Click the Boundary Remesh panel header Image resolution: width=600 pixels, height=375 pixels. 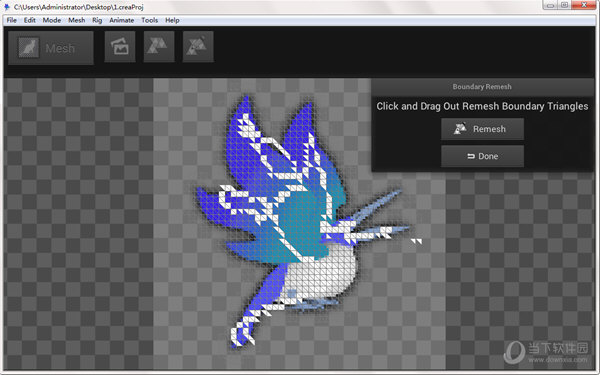pyautogui.click(x=482, y=87)
